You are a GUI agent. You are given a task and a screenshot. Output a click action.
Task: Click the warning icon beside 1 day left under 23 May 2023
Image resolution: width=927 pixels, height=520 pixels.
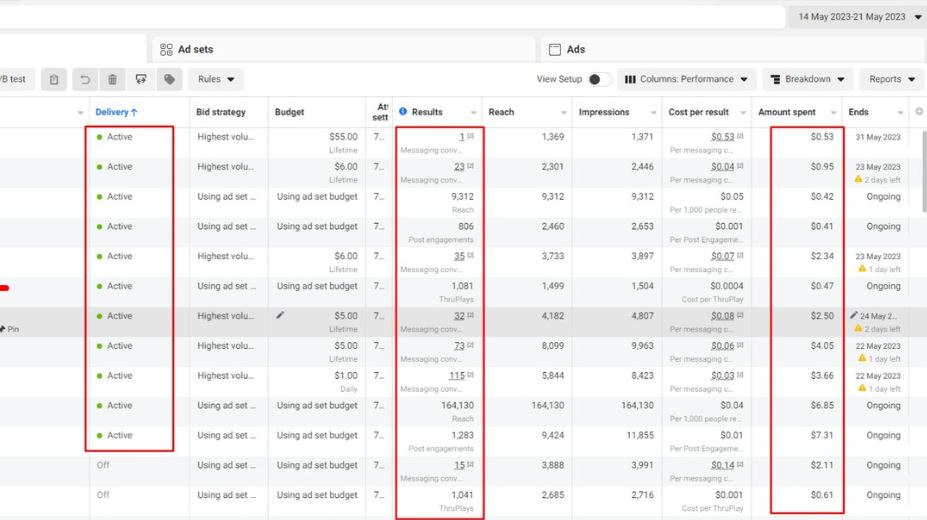862,269
